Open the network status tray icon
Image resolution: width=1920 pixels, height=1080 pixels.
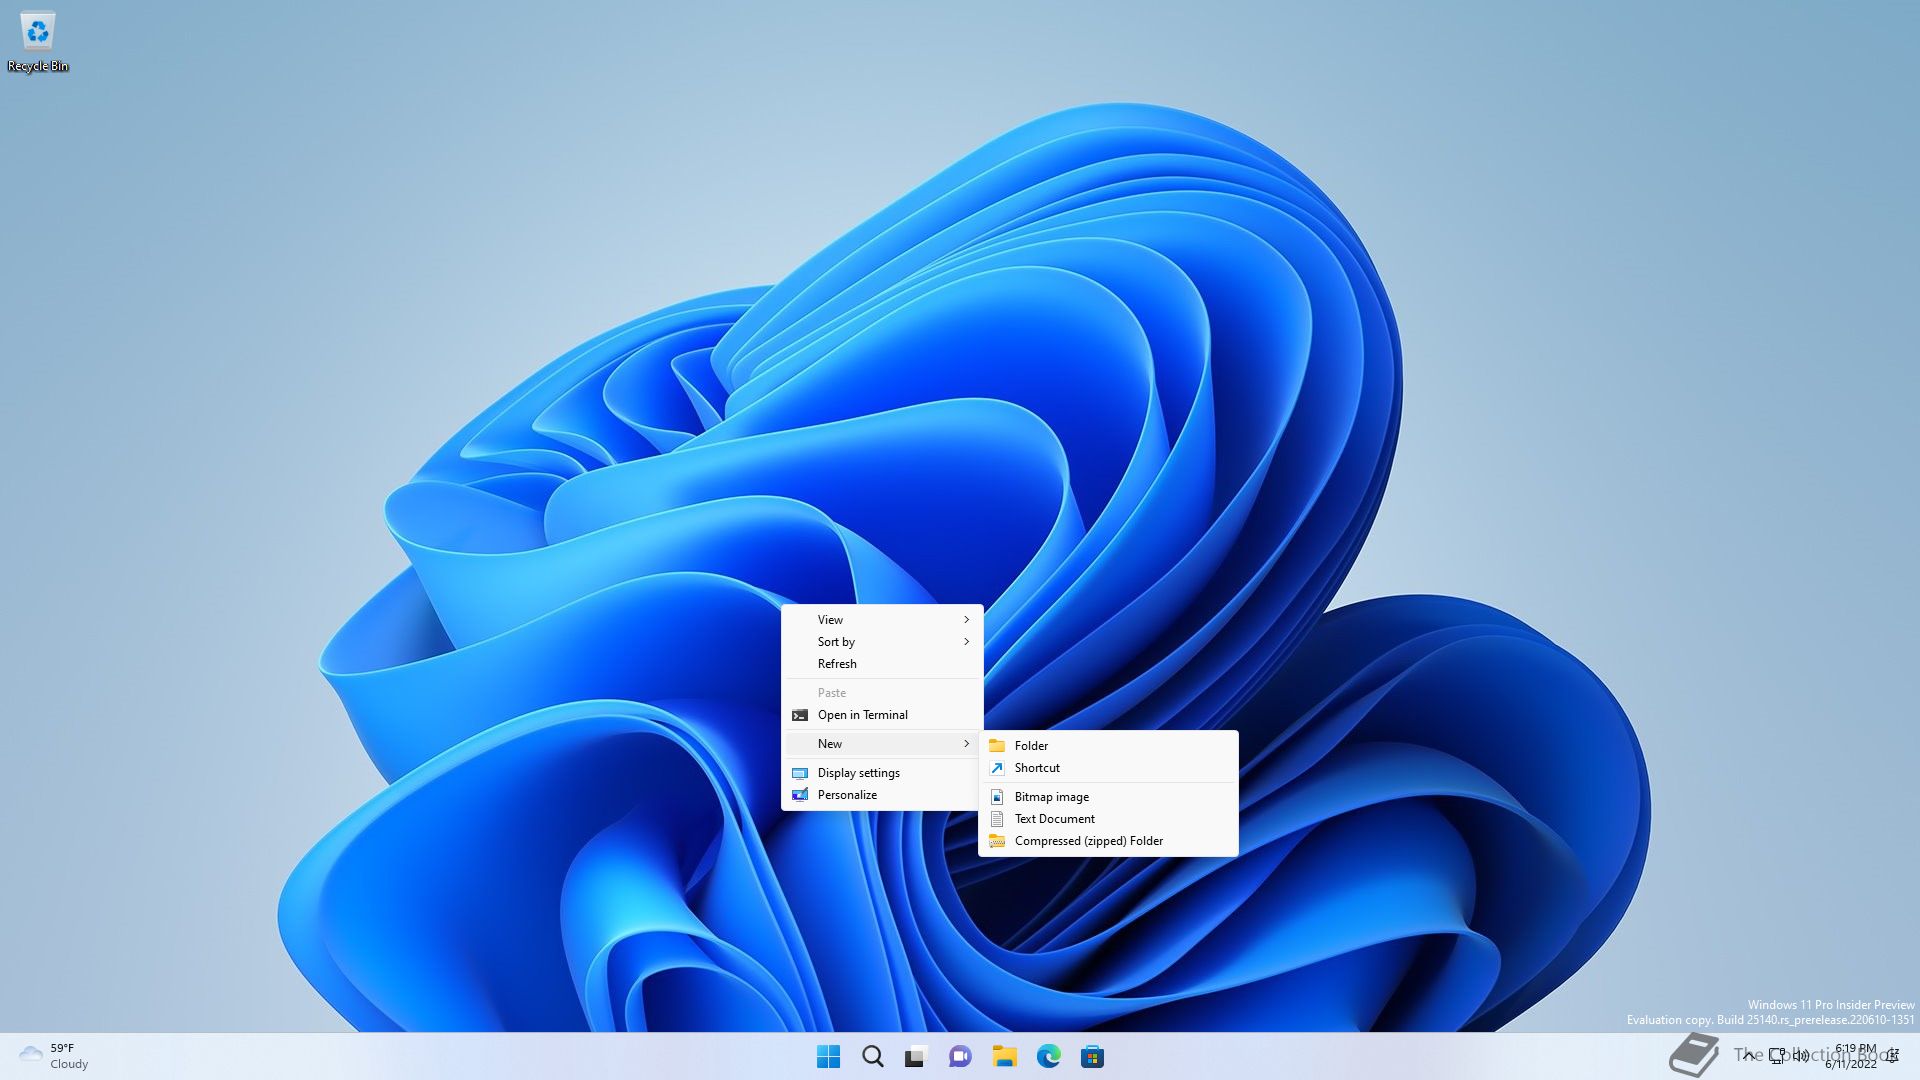point(1777,1056)
